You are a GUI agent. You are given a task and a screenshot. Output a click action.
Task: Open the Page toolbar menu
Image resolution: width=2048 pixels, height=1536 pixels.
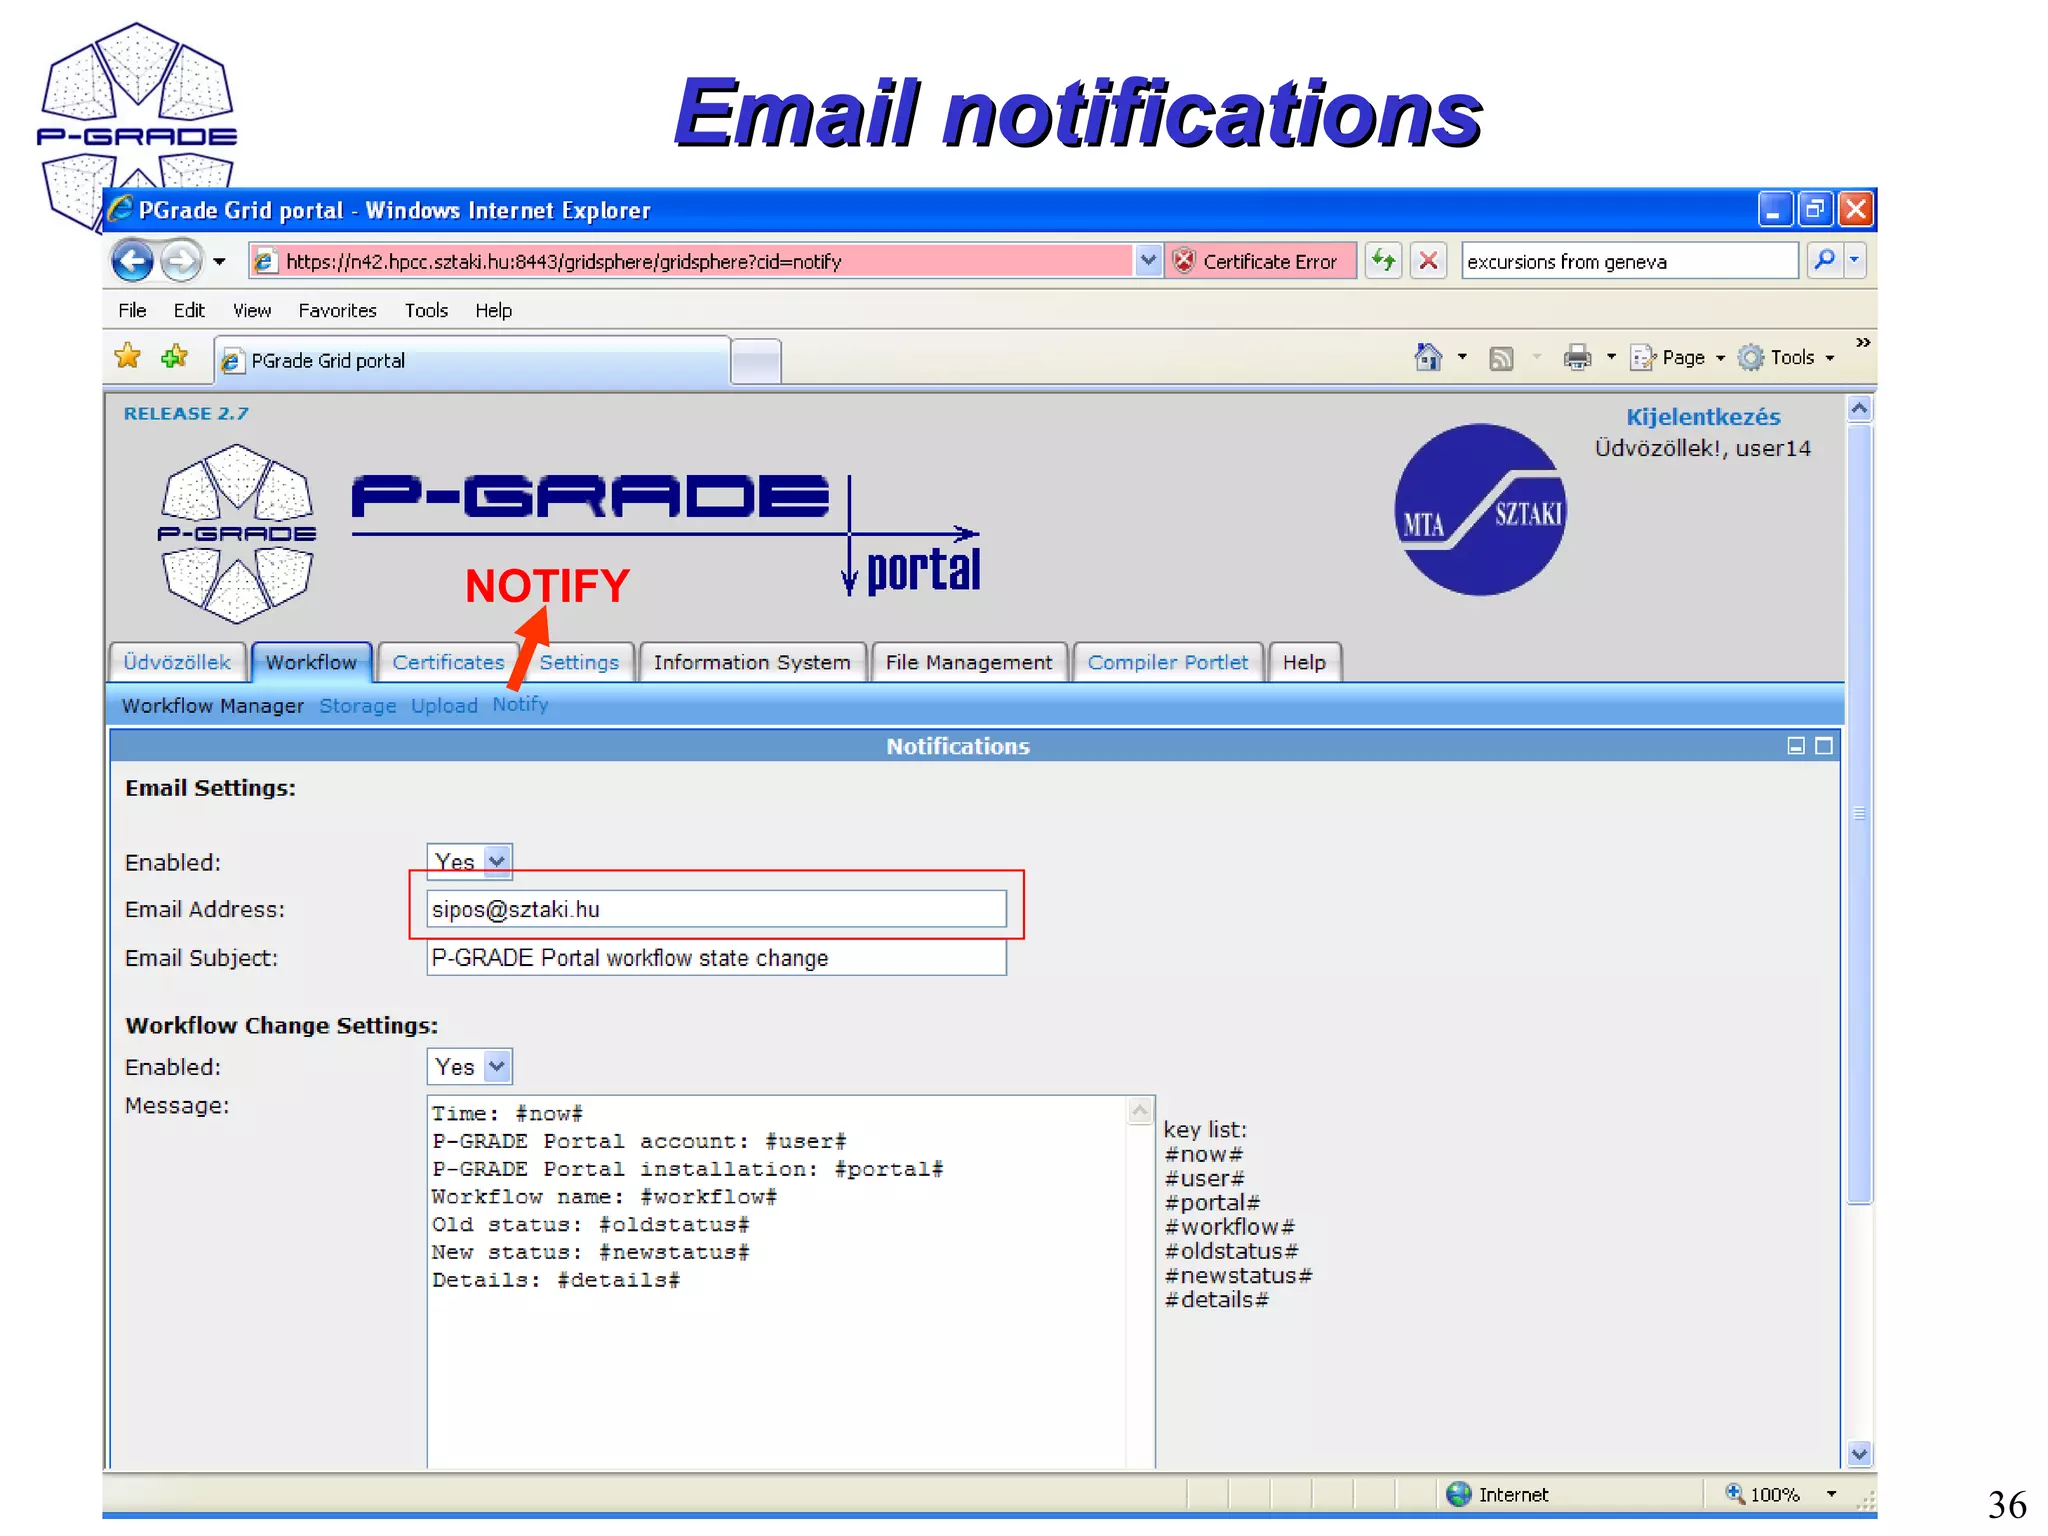click(x=1677, y=357)
